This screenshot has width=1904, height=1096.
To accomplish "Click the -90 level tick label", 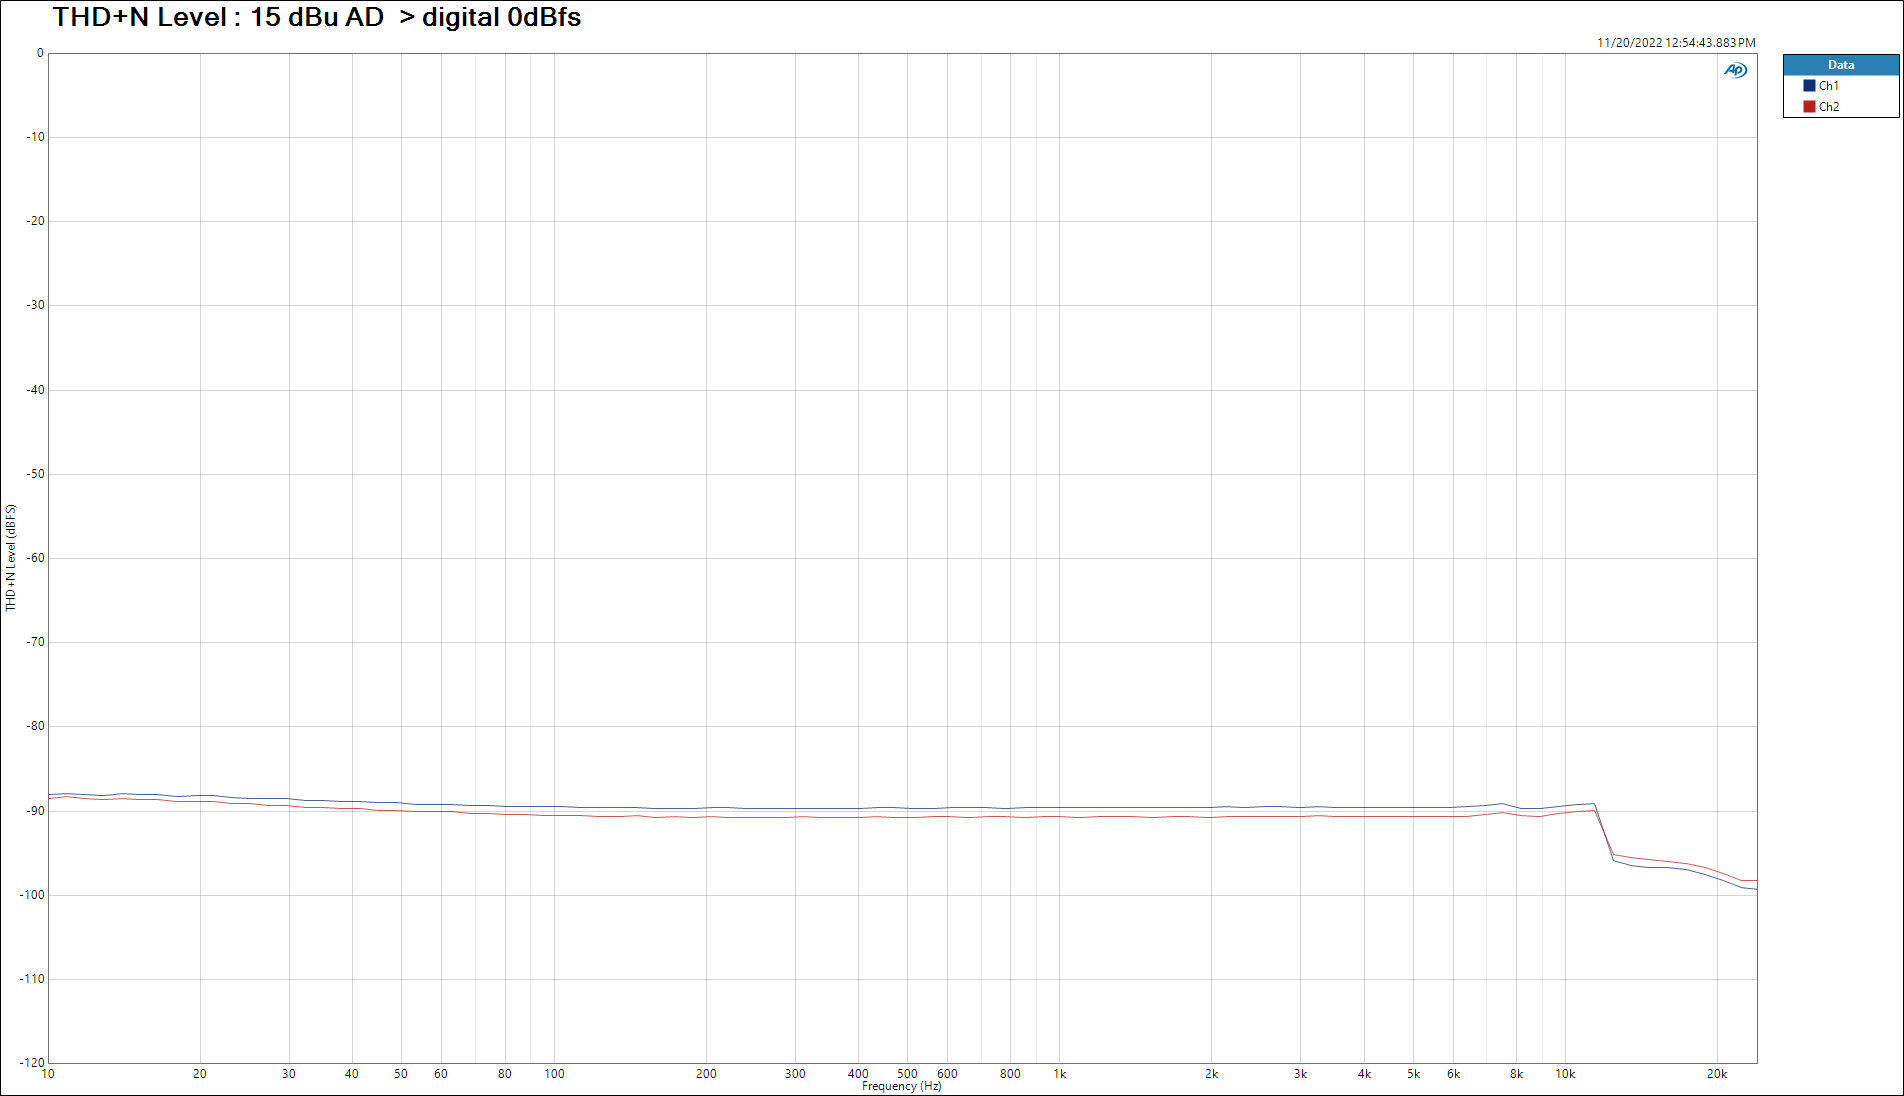I will point(35,811).
